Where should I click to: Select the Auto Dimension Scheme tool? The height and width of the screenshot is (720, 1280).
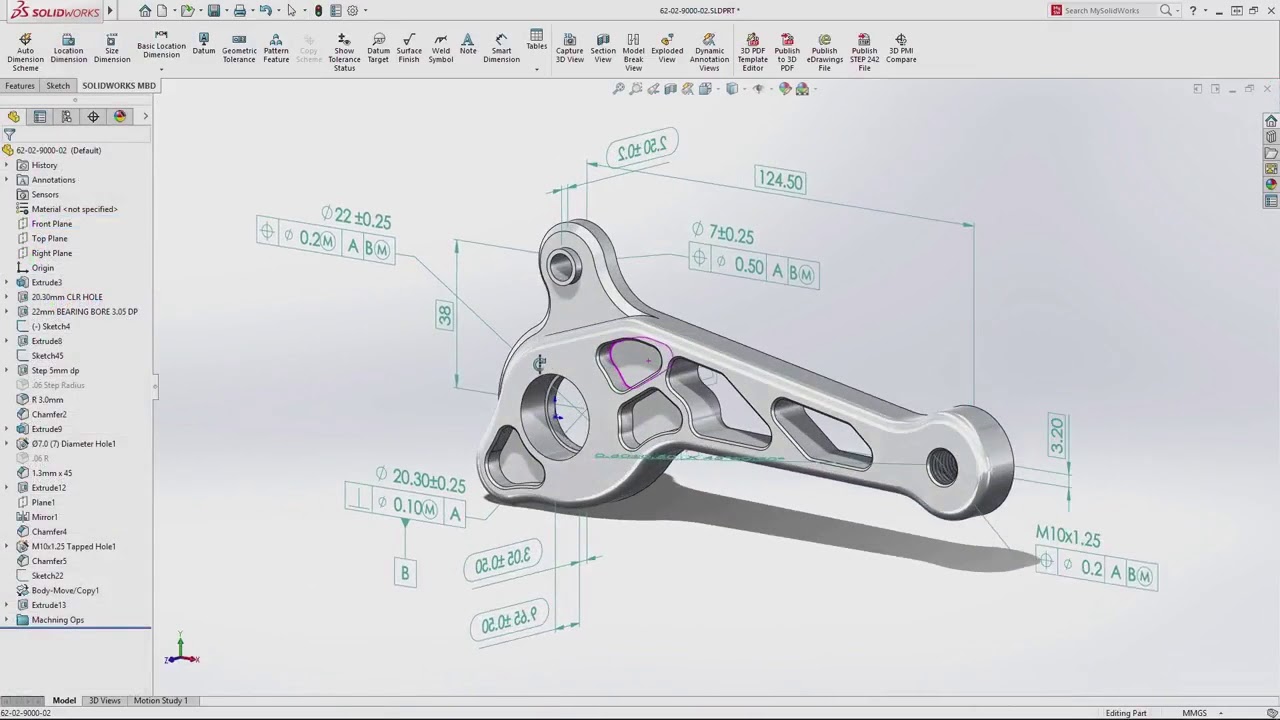[x=25, y=52]
